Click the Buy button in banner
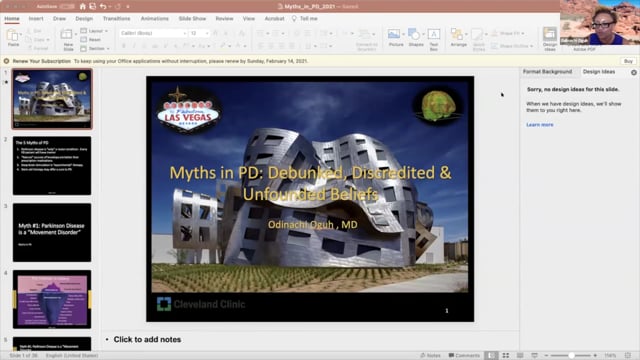The image size is (640, 360). 628,61
